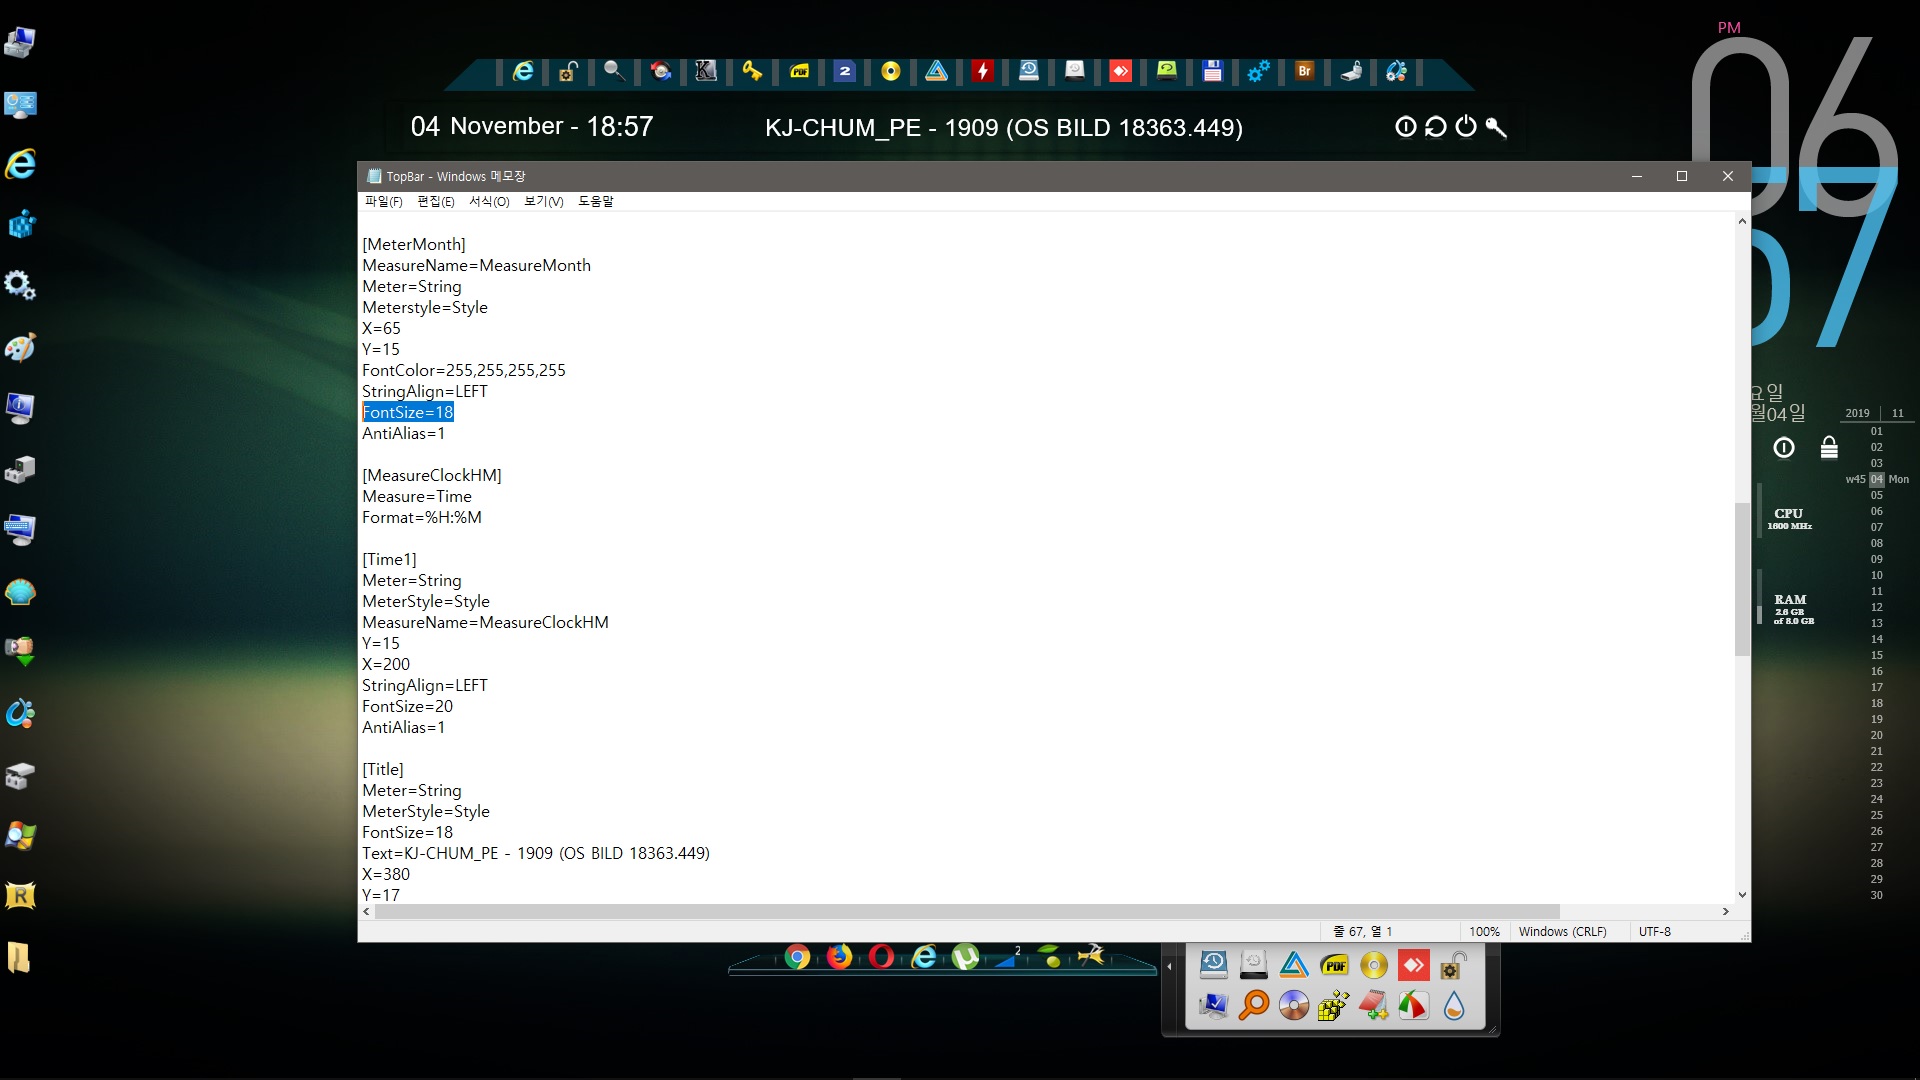The image size is (1920, 1080).
Task: Open the gold key icon in top dock
Action: [x=752, y=71]
